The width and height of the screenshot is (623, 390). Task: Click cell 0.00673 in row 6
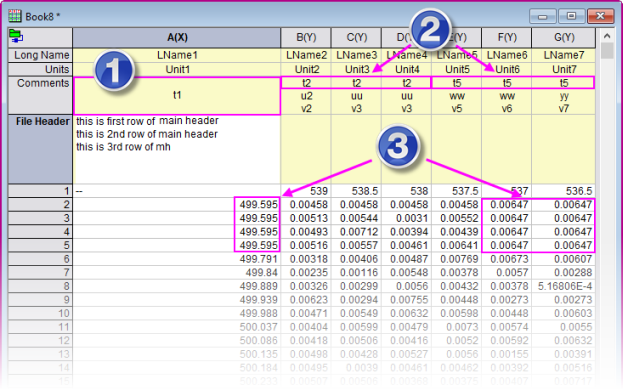507,259
